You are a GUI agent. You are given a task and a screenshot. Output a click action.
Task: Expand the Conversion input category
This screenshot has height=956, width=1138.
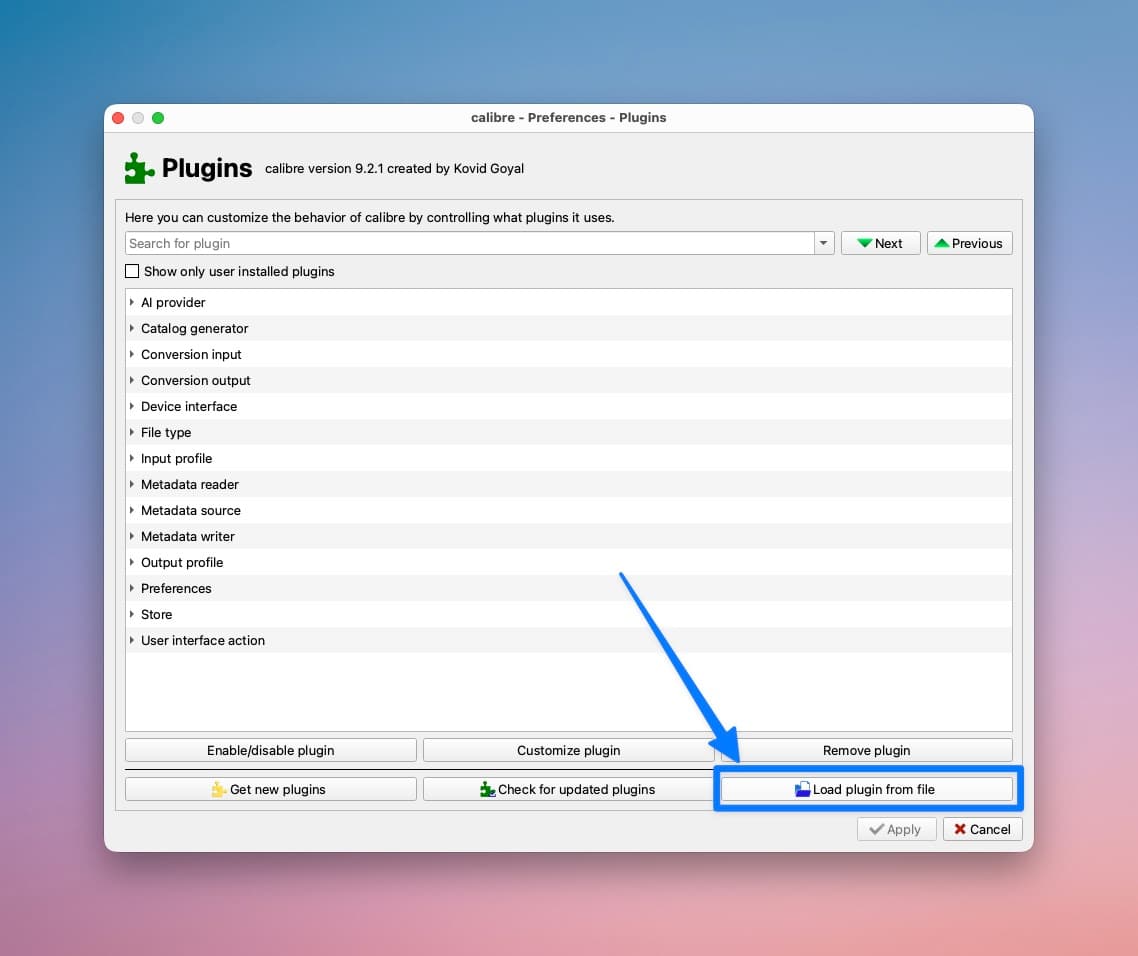tap(131, 354)
